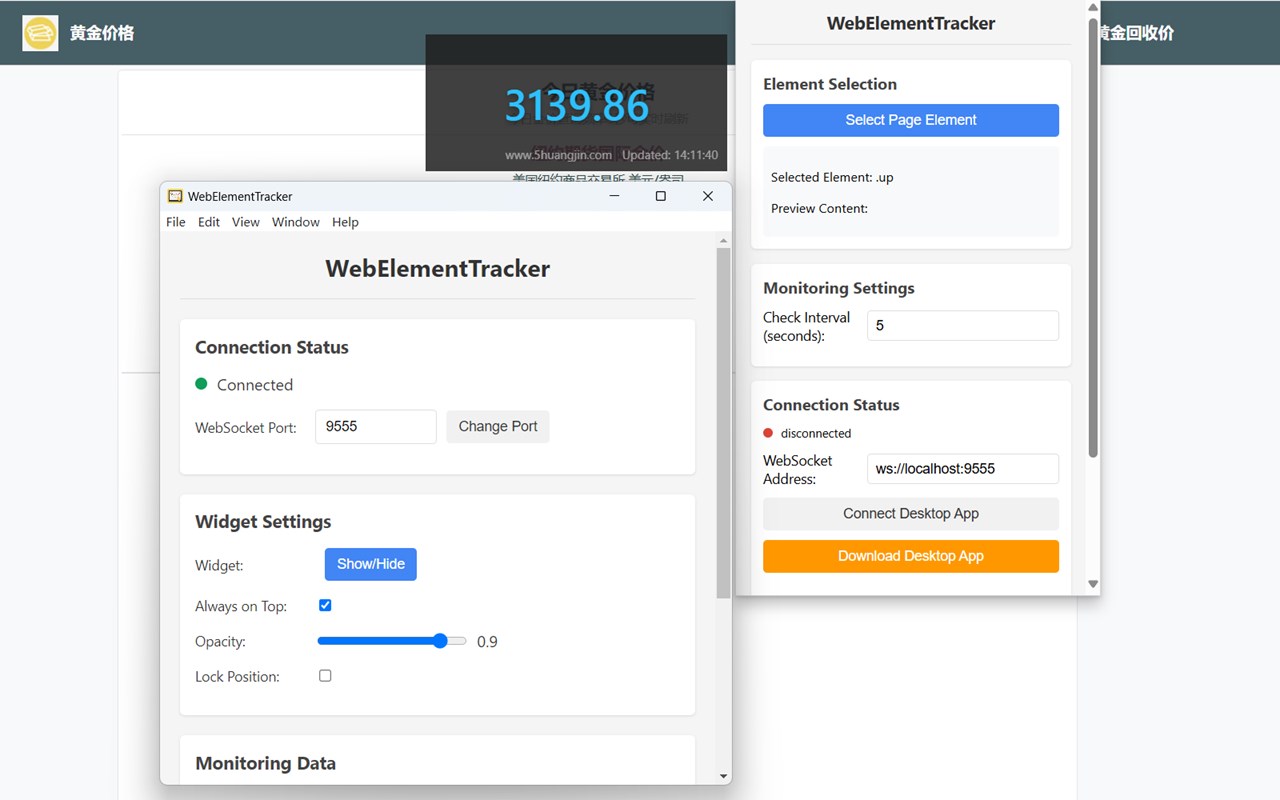Click the Element Selection heading
Viewport: 1280px width, 800px height.
[x=830, y=84]
